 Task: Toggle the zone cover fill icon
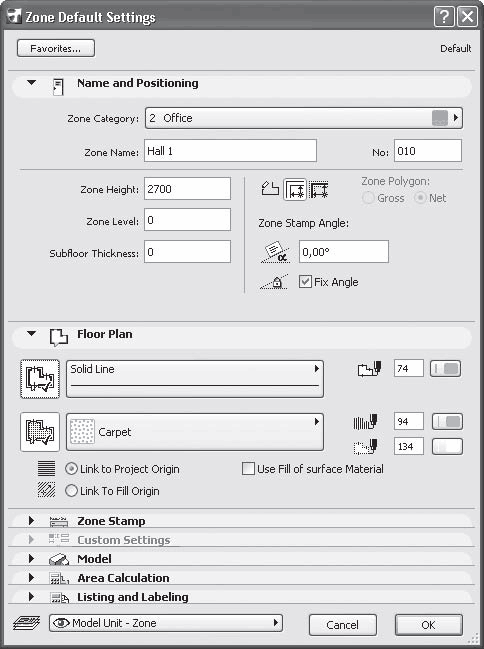pos(40,432)
